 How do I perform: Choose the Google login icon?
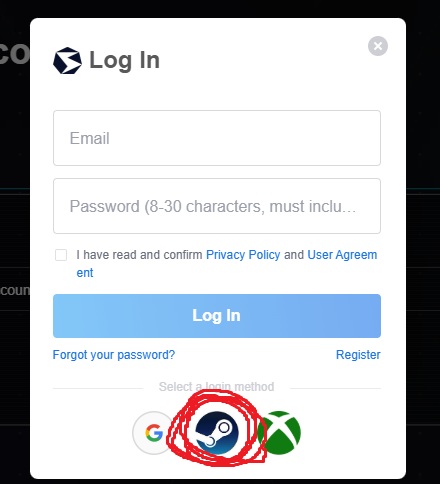coord(154,433)
